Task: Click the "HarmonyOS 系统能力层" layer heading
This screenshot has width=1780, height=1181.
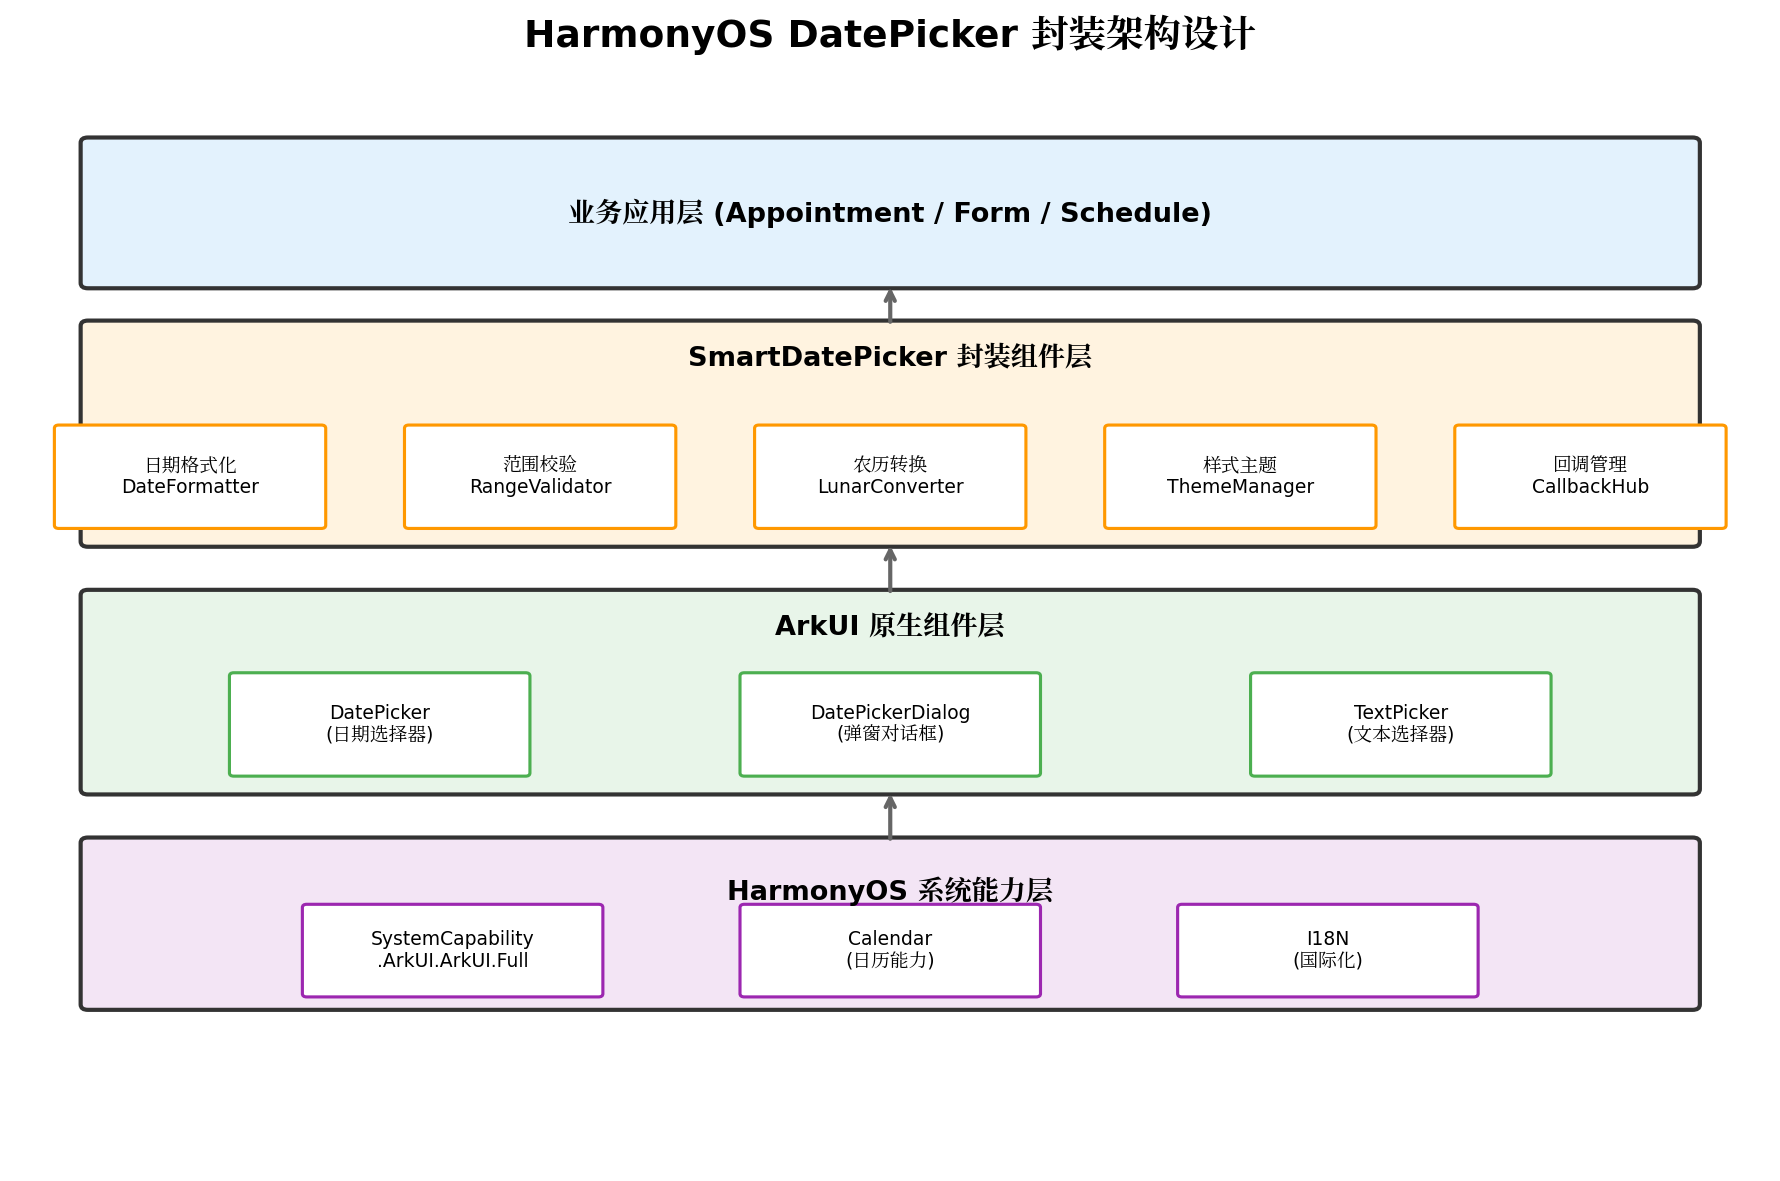Action: (x=890, y=890)
